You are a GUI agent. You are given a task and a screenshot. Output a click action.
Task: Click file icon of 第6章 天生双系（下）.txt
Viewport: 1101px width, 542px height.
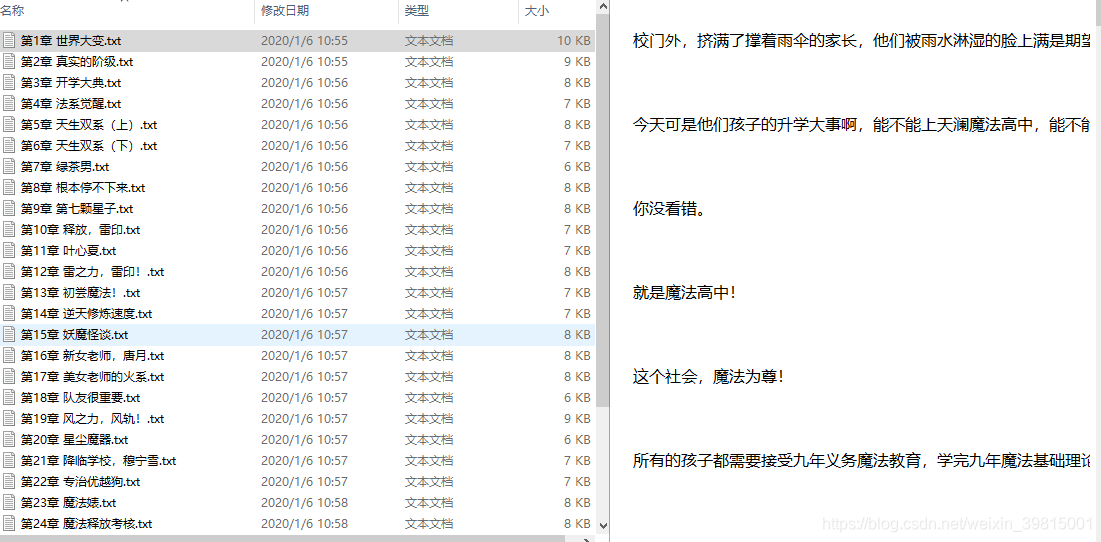click(8, 146)
